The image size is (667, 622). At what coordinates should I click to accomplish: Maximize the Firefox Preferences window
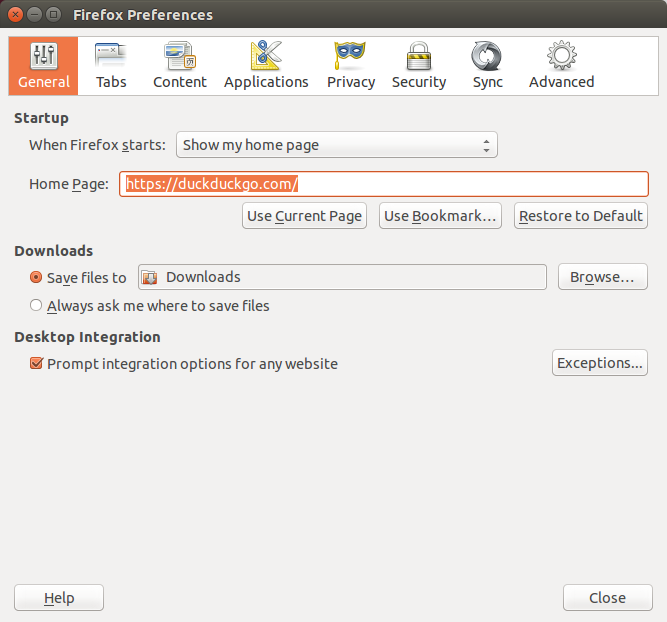(54, 14)
